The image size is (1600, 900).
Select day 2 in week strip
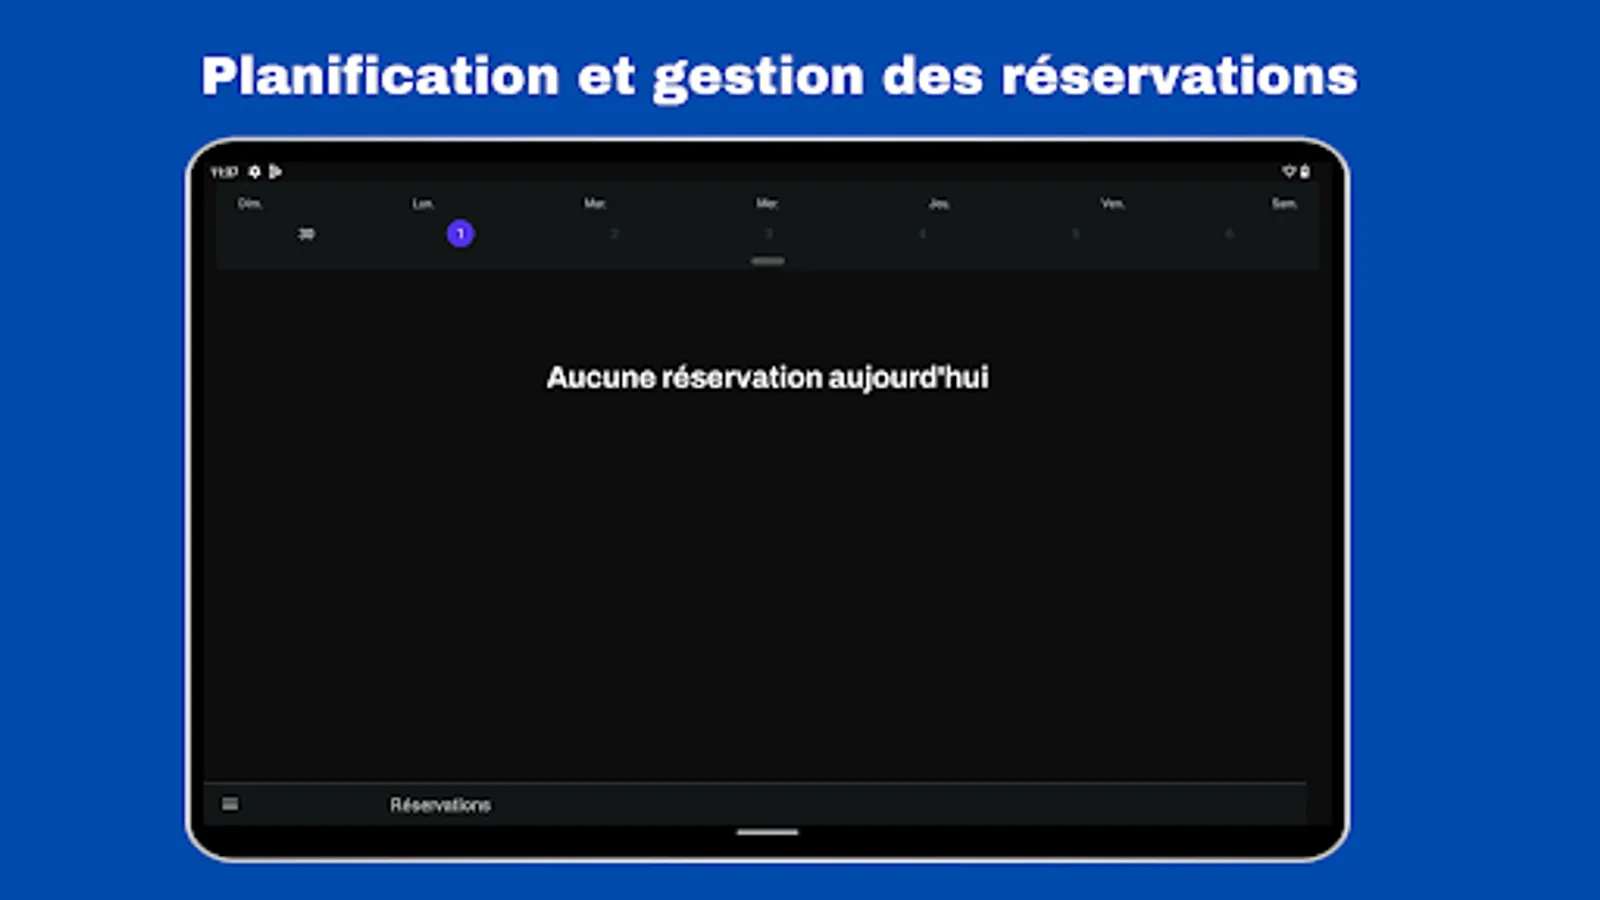[614, 234]
